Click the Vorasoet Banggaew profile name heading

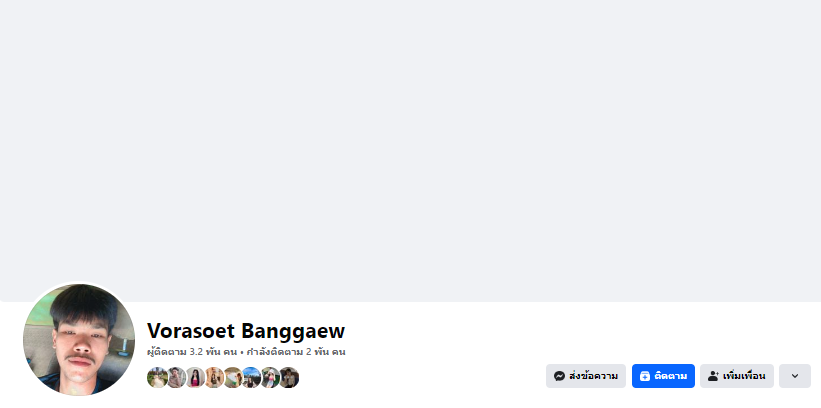pos(246,331)
